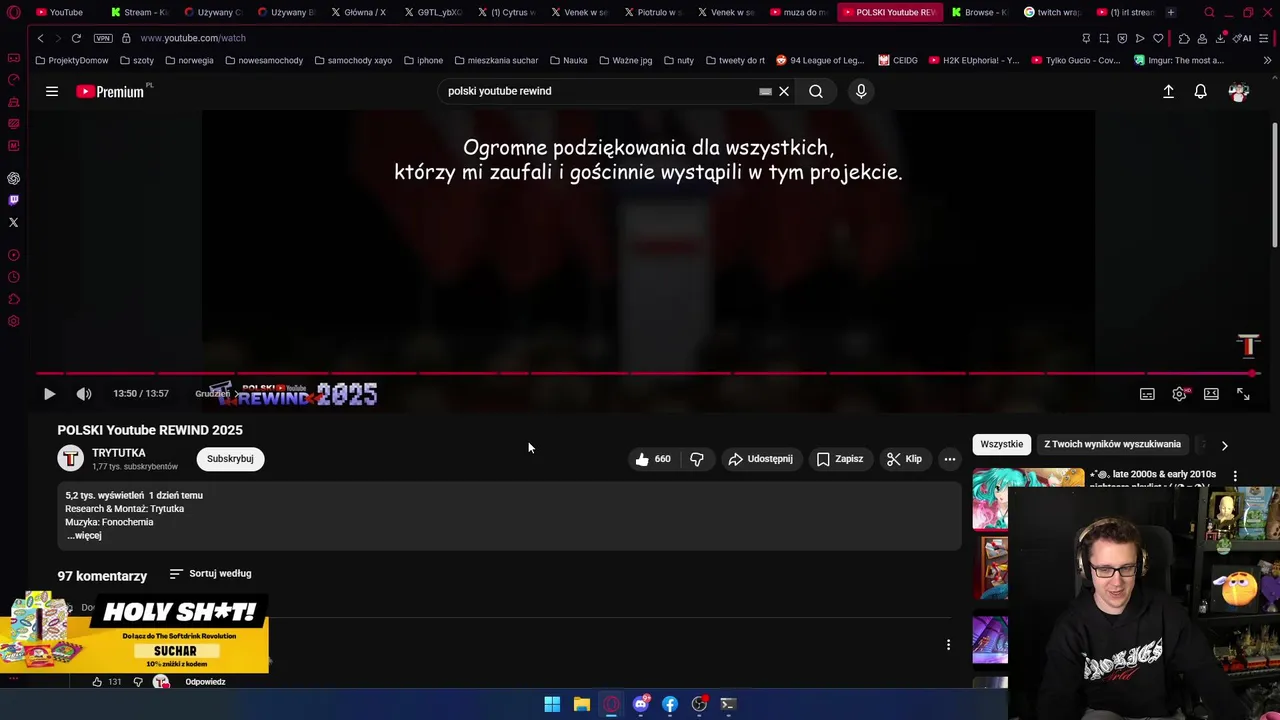Toggle subtitles in the player controls

pos(1147,394)
